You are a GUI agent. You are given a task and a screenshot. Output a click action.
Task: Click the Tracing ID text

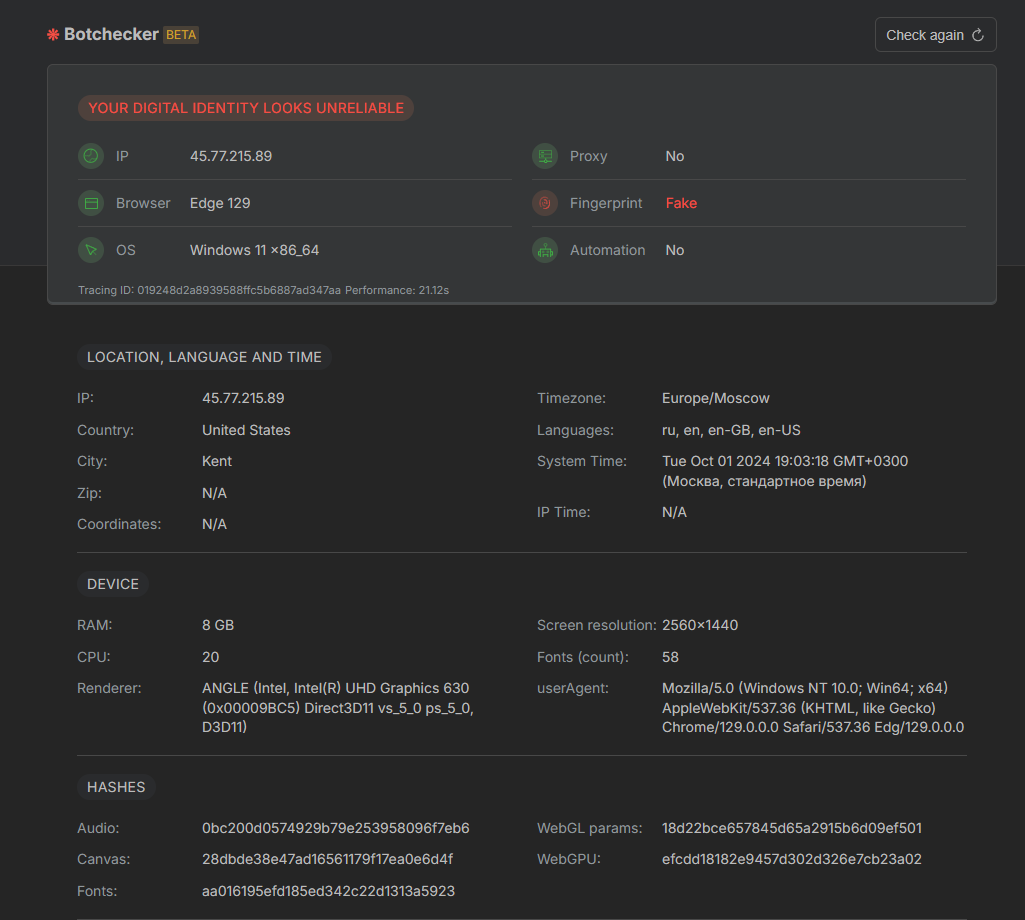click(209, 290)
